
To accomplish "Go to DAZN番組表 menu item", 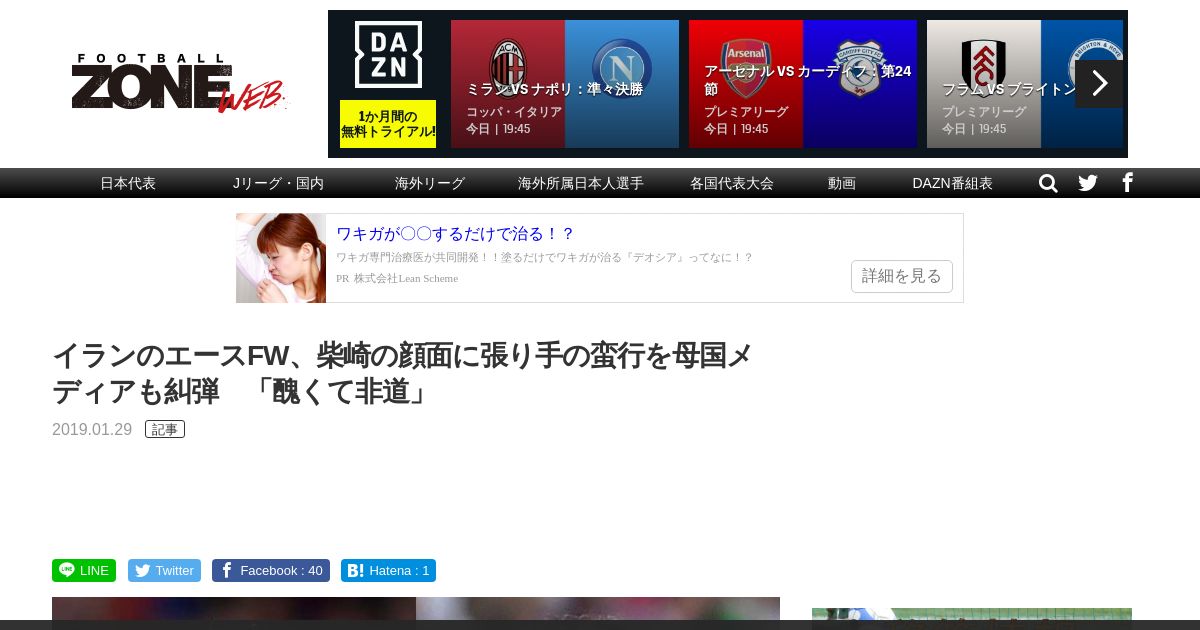I will [x=952, y=183].
